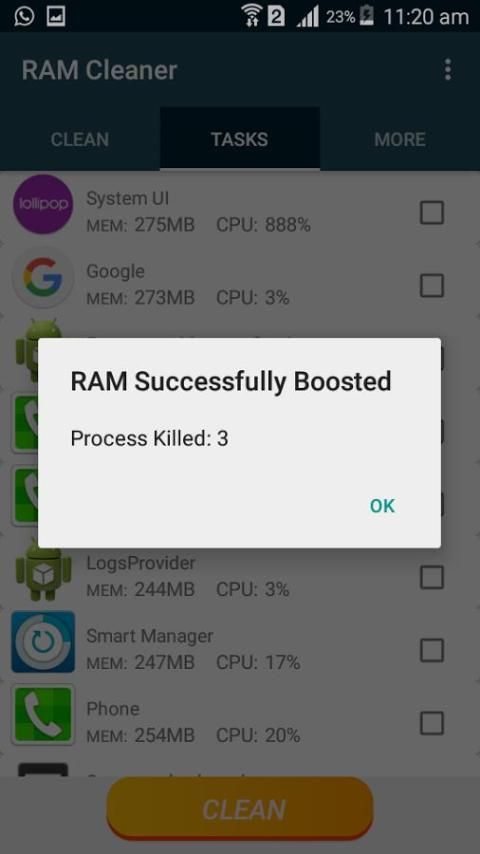Tap the System UI lollipop icon
The height and width of the screenshot is (854, 480).
[42, 204]
